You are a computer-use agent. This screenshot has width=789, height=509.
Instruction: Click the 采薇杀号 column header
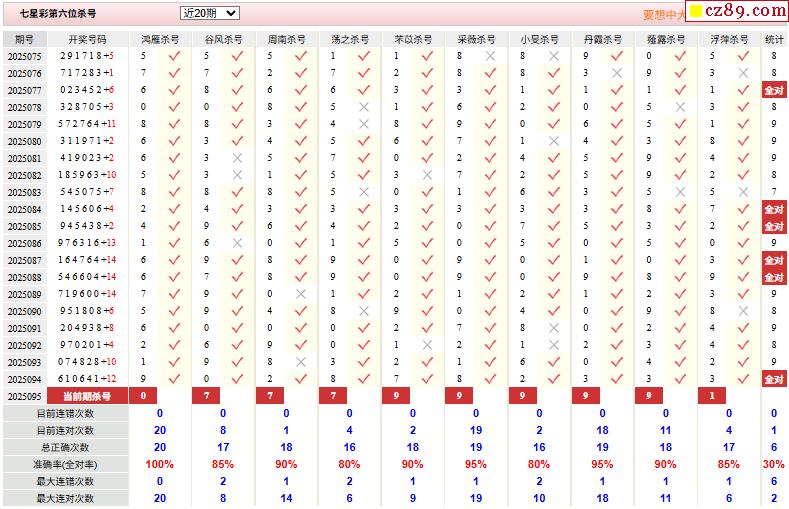pyautogui.click(x=477, y=39)
